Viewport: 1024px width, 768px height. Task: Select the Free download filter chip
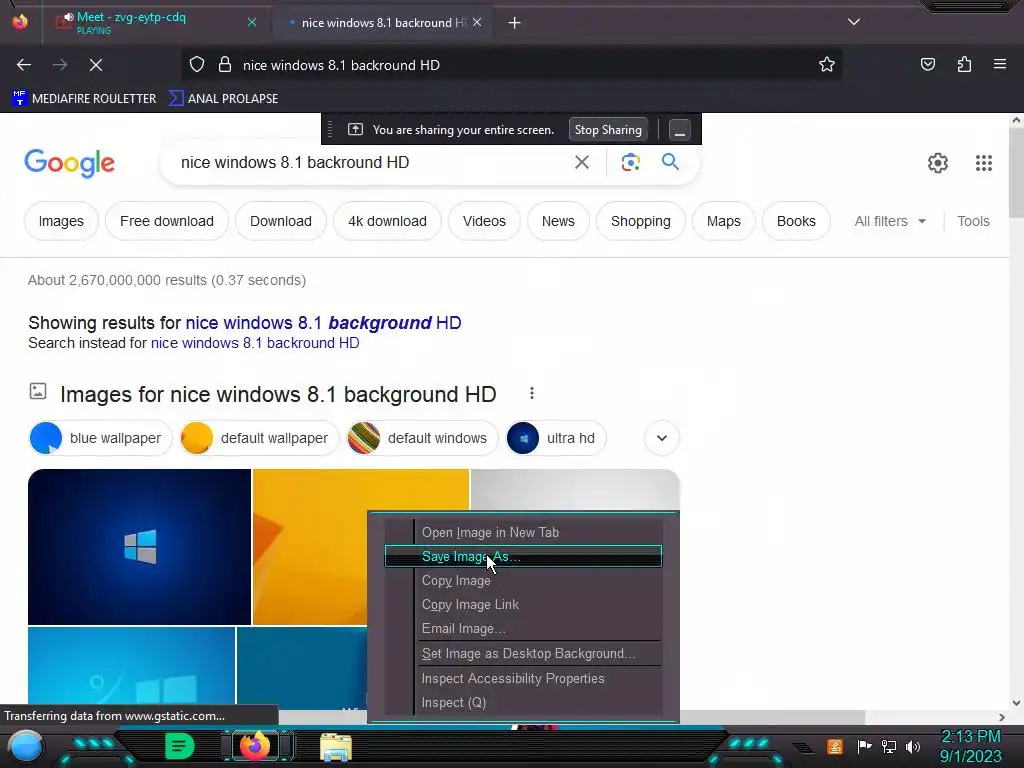coord(167,221)
